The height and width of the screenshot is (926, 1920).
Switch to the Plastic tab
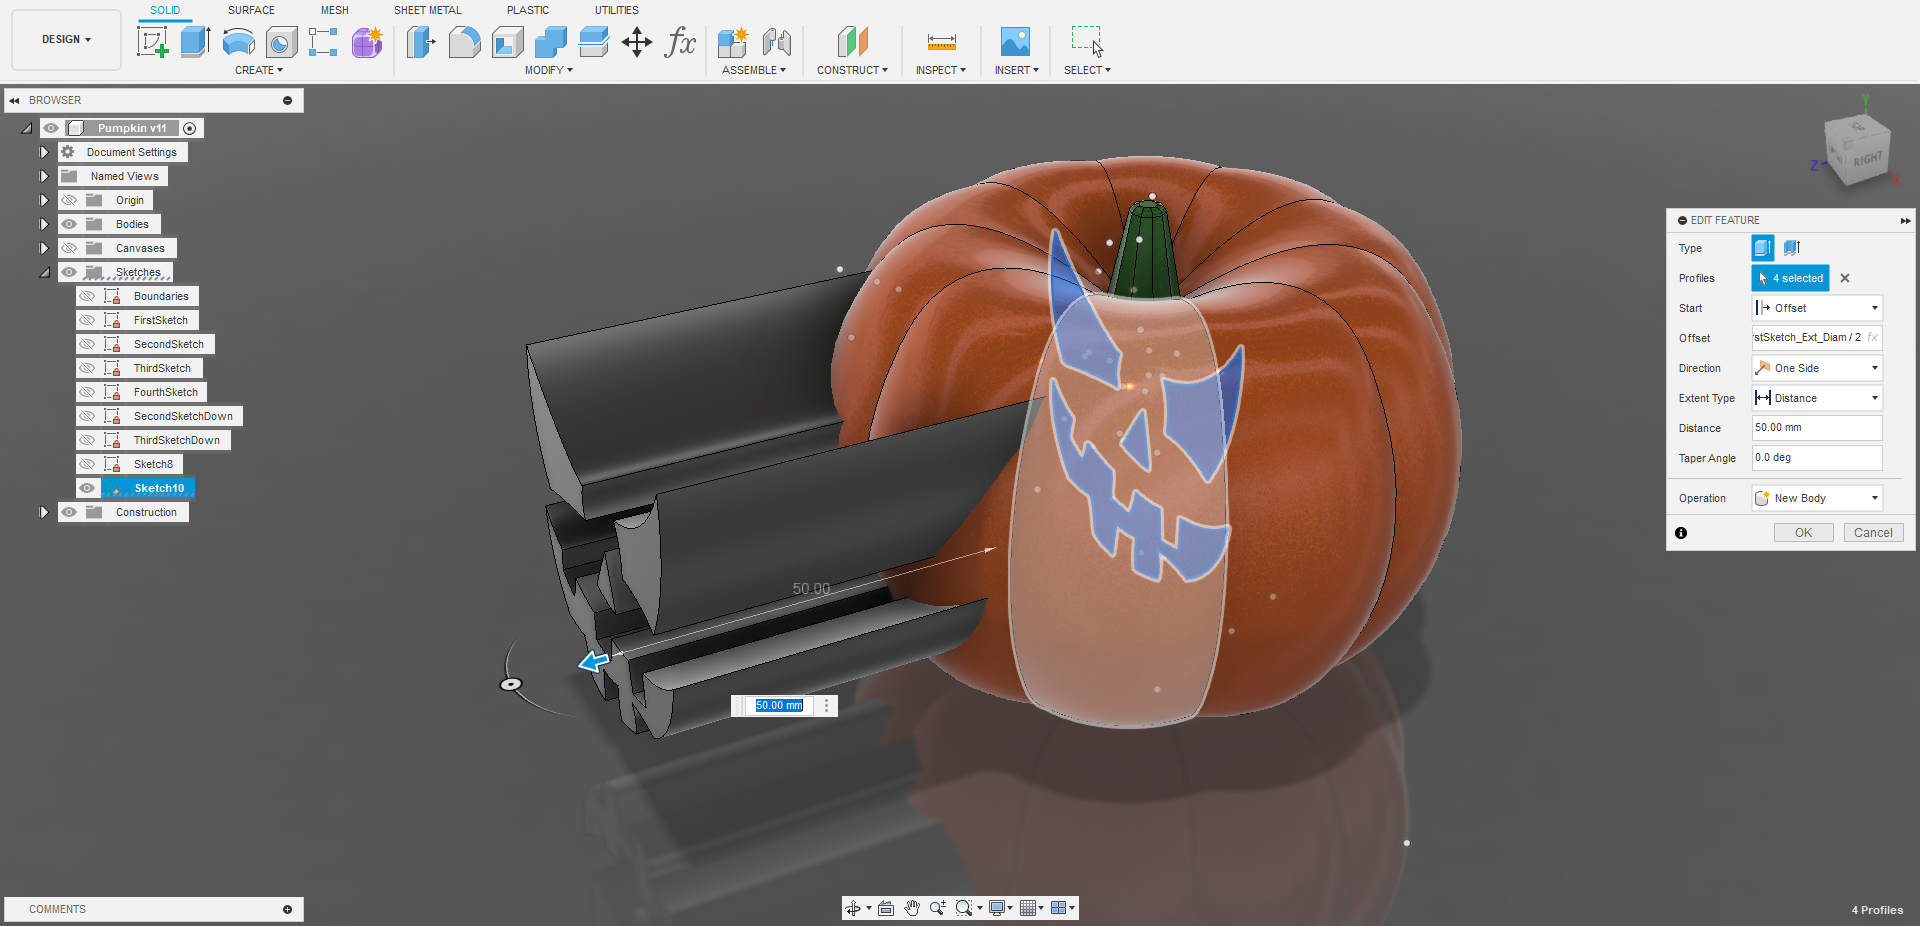point(527,10)
